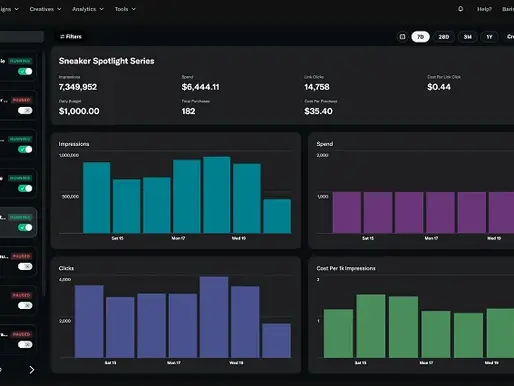514x386 pixels.
Task: Click the first RUNNING status badge
Action: tap(20, 61)
